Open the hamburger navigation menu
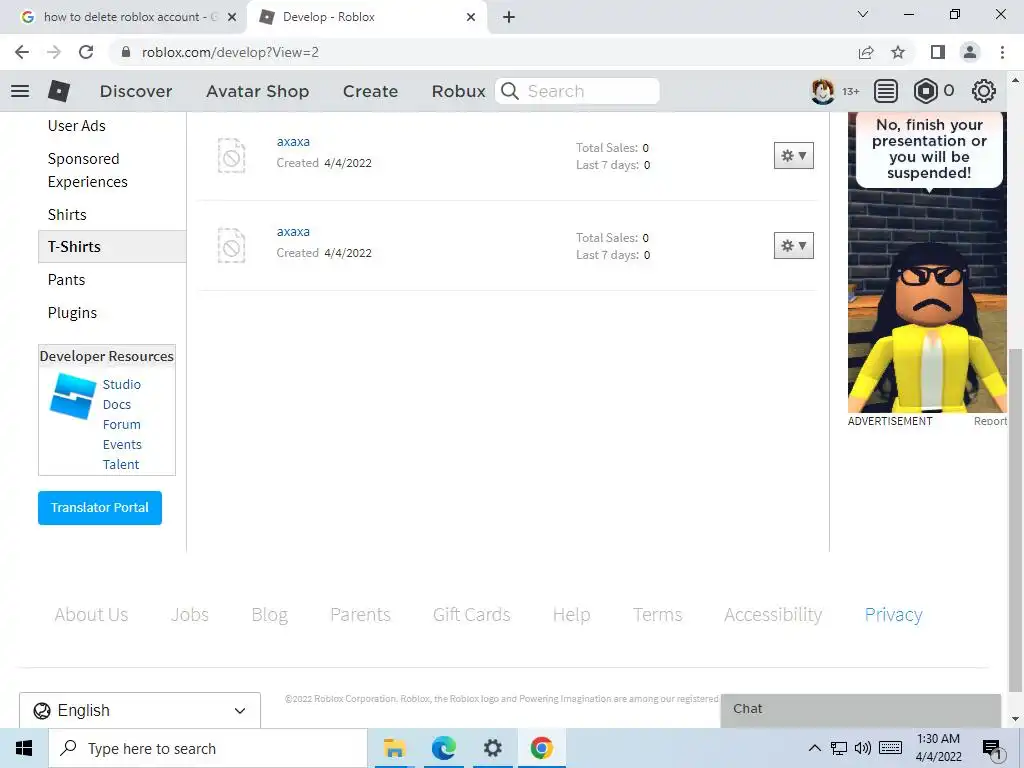1024x768 pixels. 20,91
